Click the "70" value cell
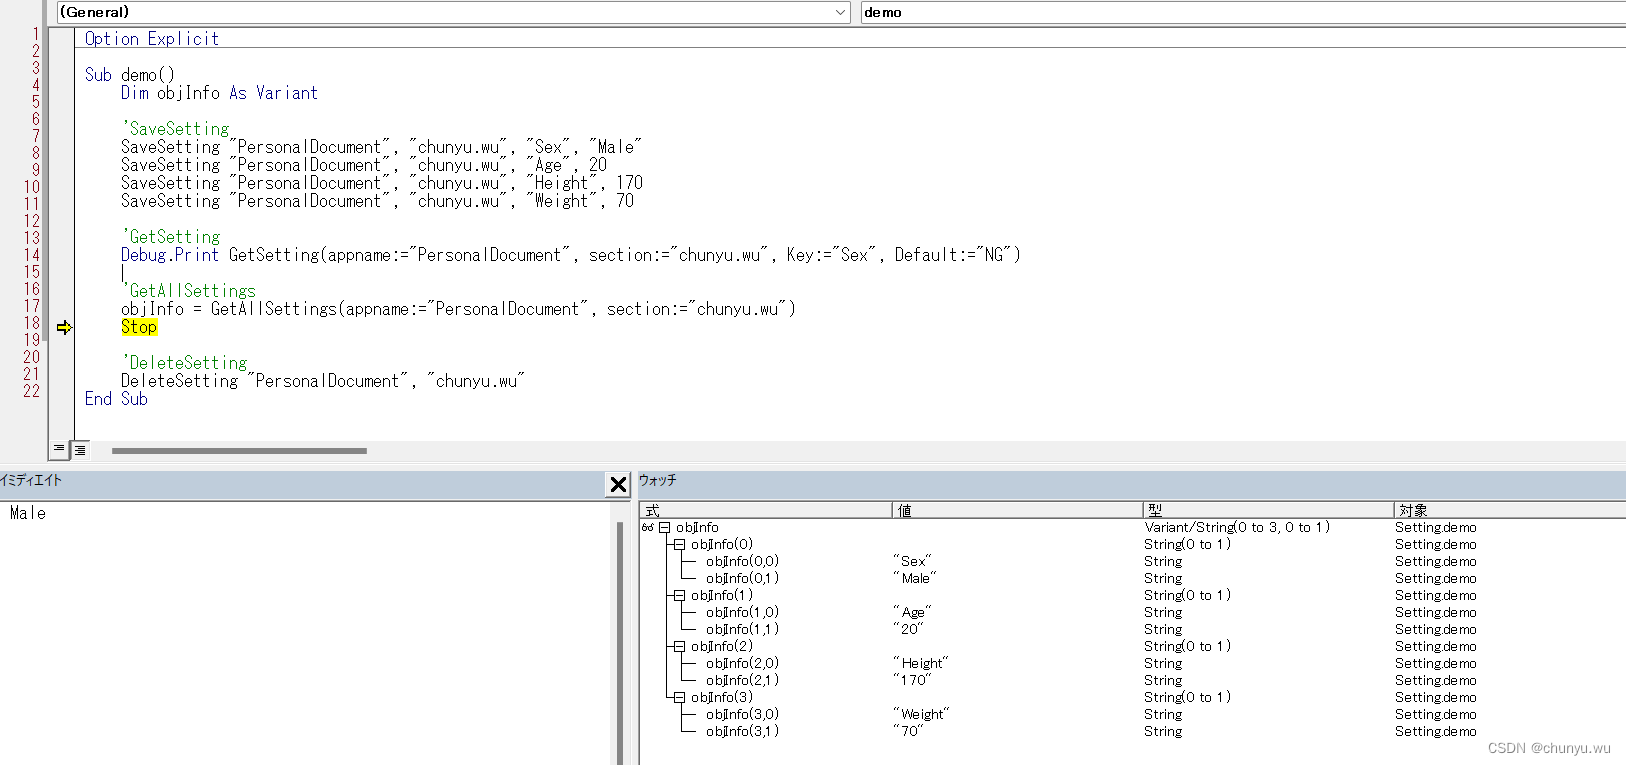The image size is (1626, 765). (908, 731)
